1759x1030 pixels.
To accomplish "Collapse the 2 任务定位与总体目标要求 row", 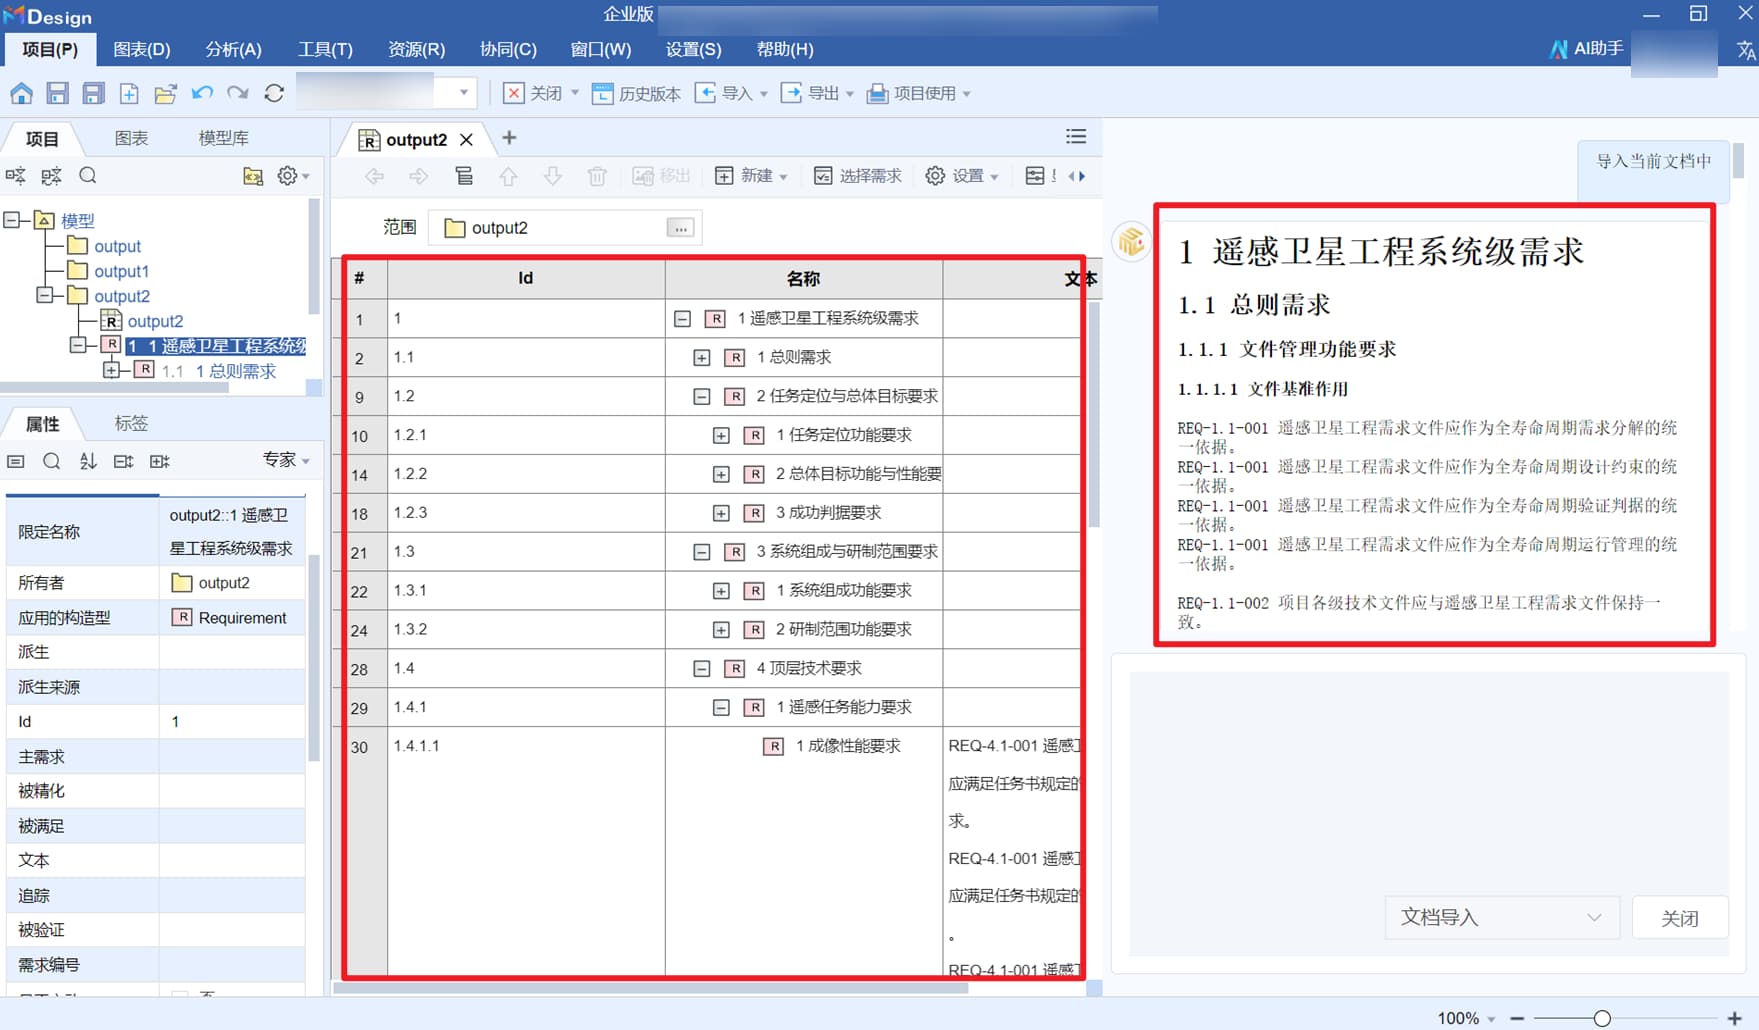I will point(702,397).
